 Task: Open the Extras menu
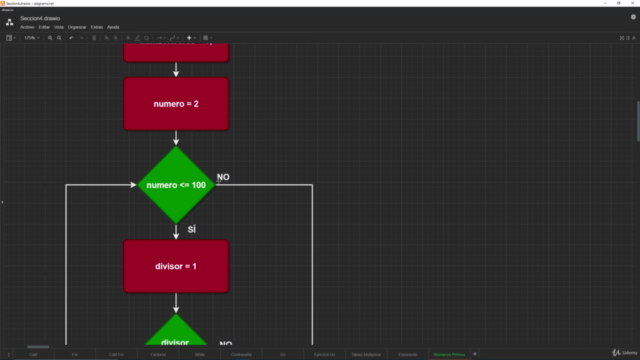click(97, 27)
